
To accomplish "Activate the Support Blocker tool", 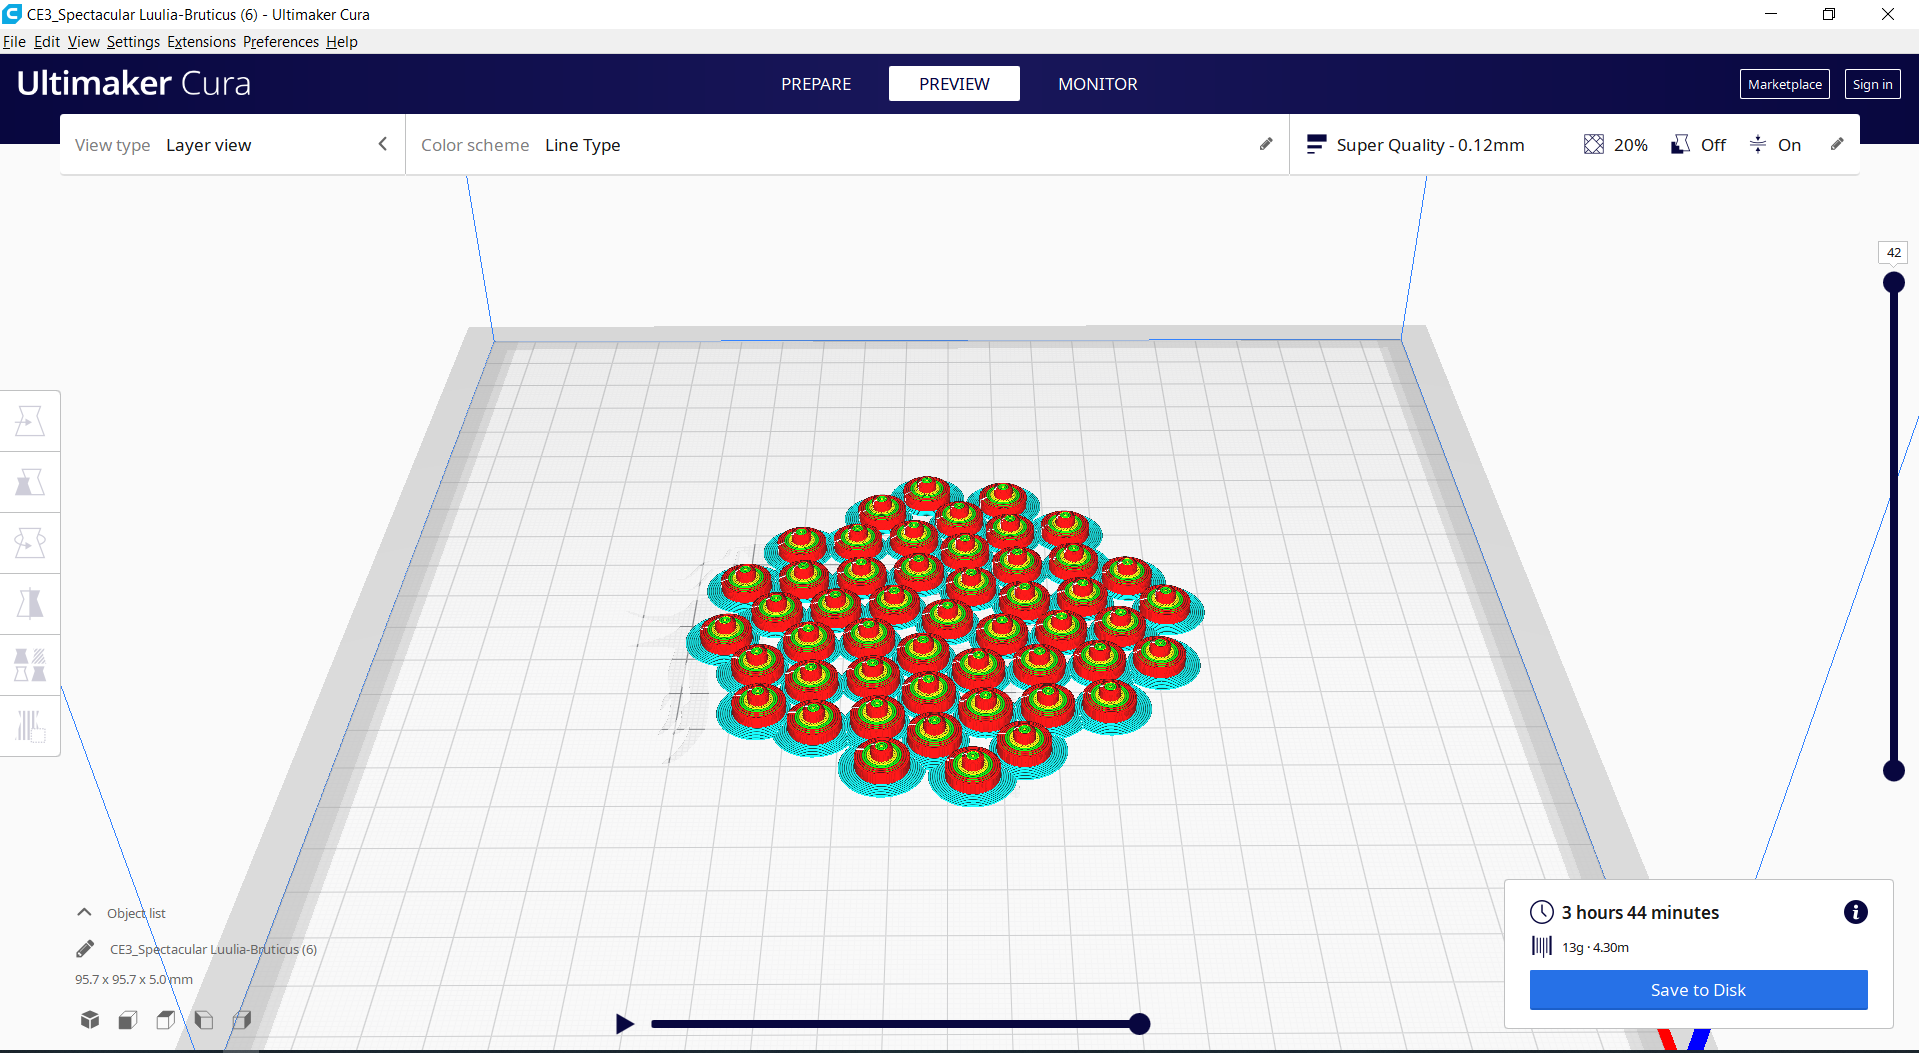I will coord(30,726).
